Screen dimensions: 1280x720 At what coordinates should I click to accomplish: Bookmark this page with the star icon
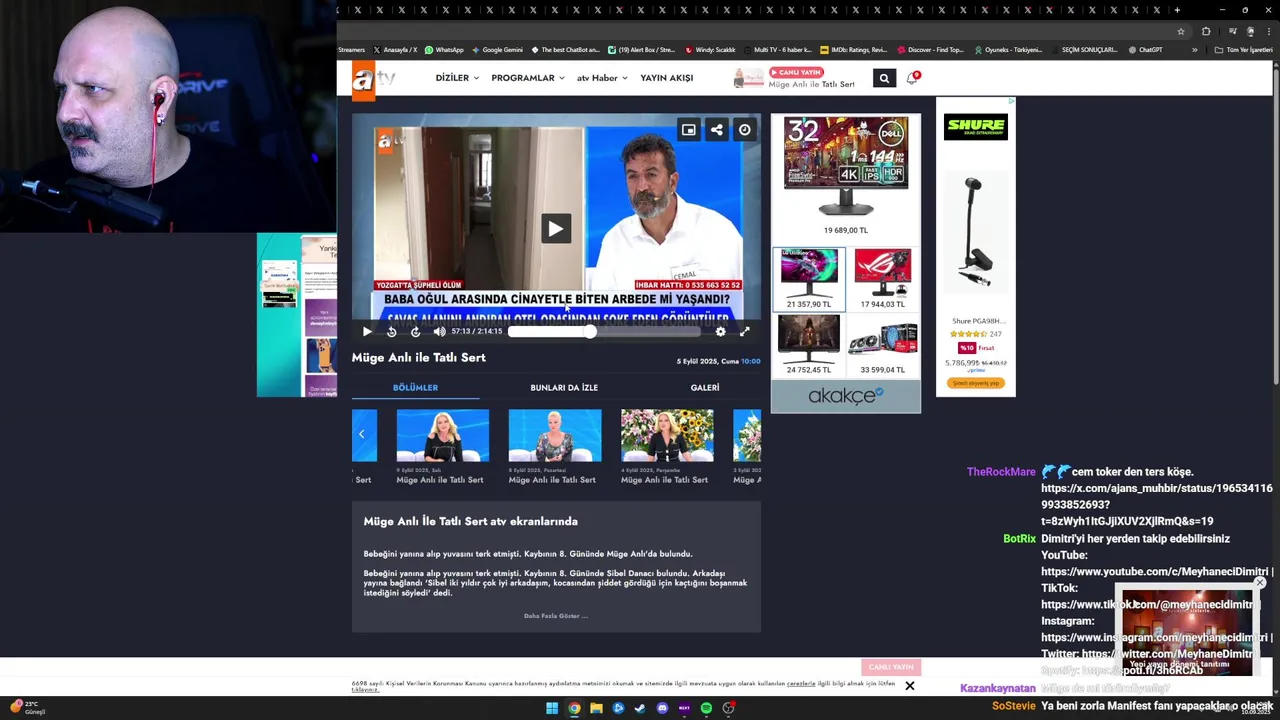pyautogui.click(x=1180, y=31)
